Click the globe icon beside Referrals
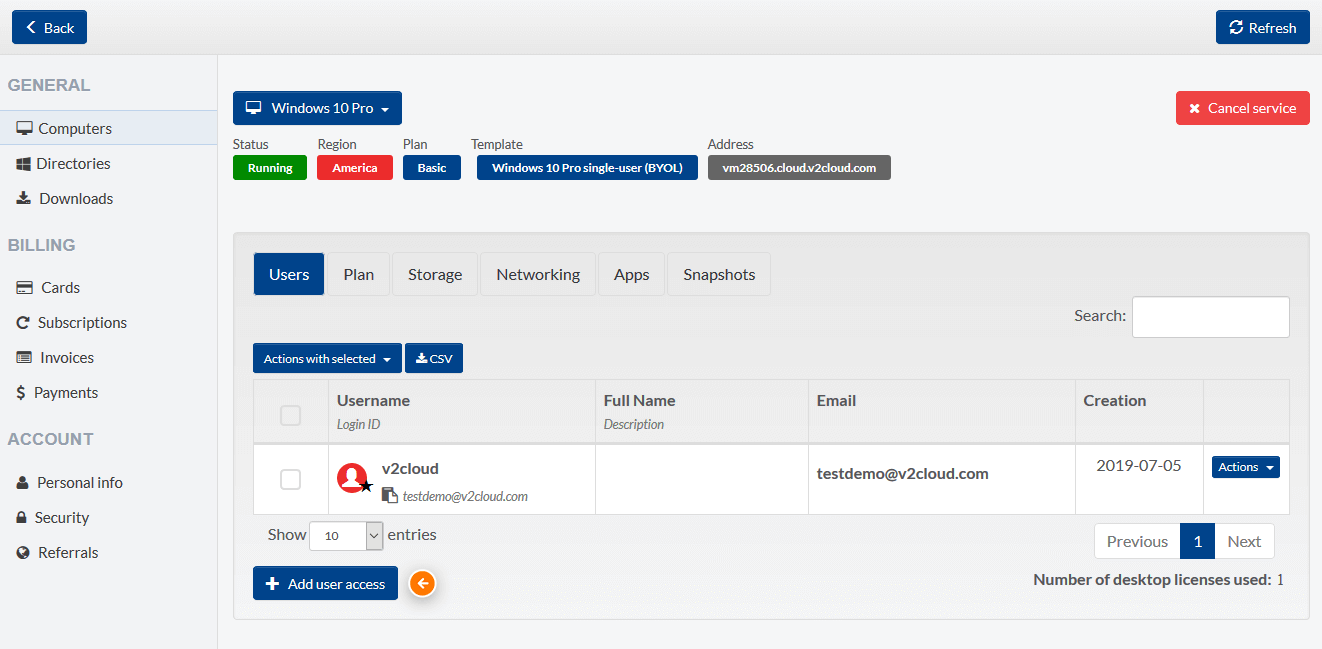Viewport: 1322px width, 649px height. (x=23, y=552)
